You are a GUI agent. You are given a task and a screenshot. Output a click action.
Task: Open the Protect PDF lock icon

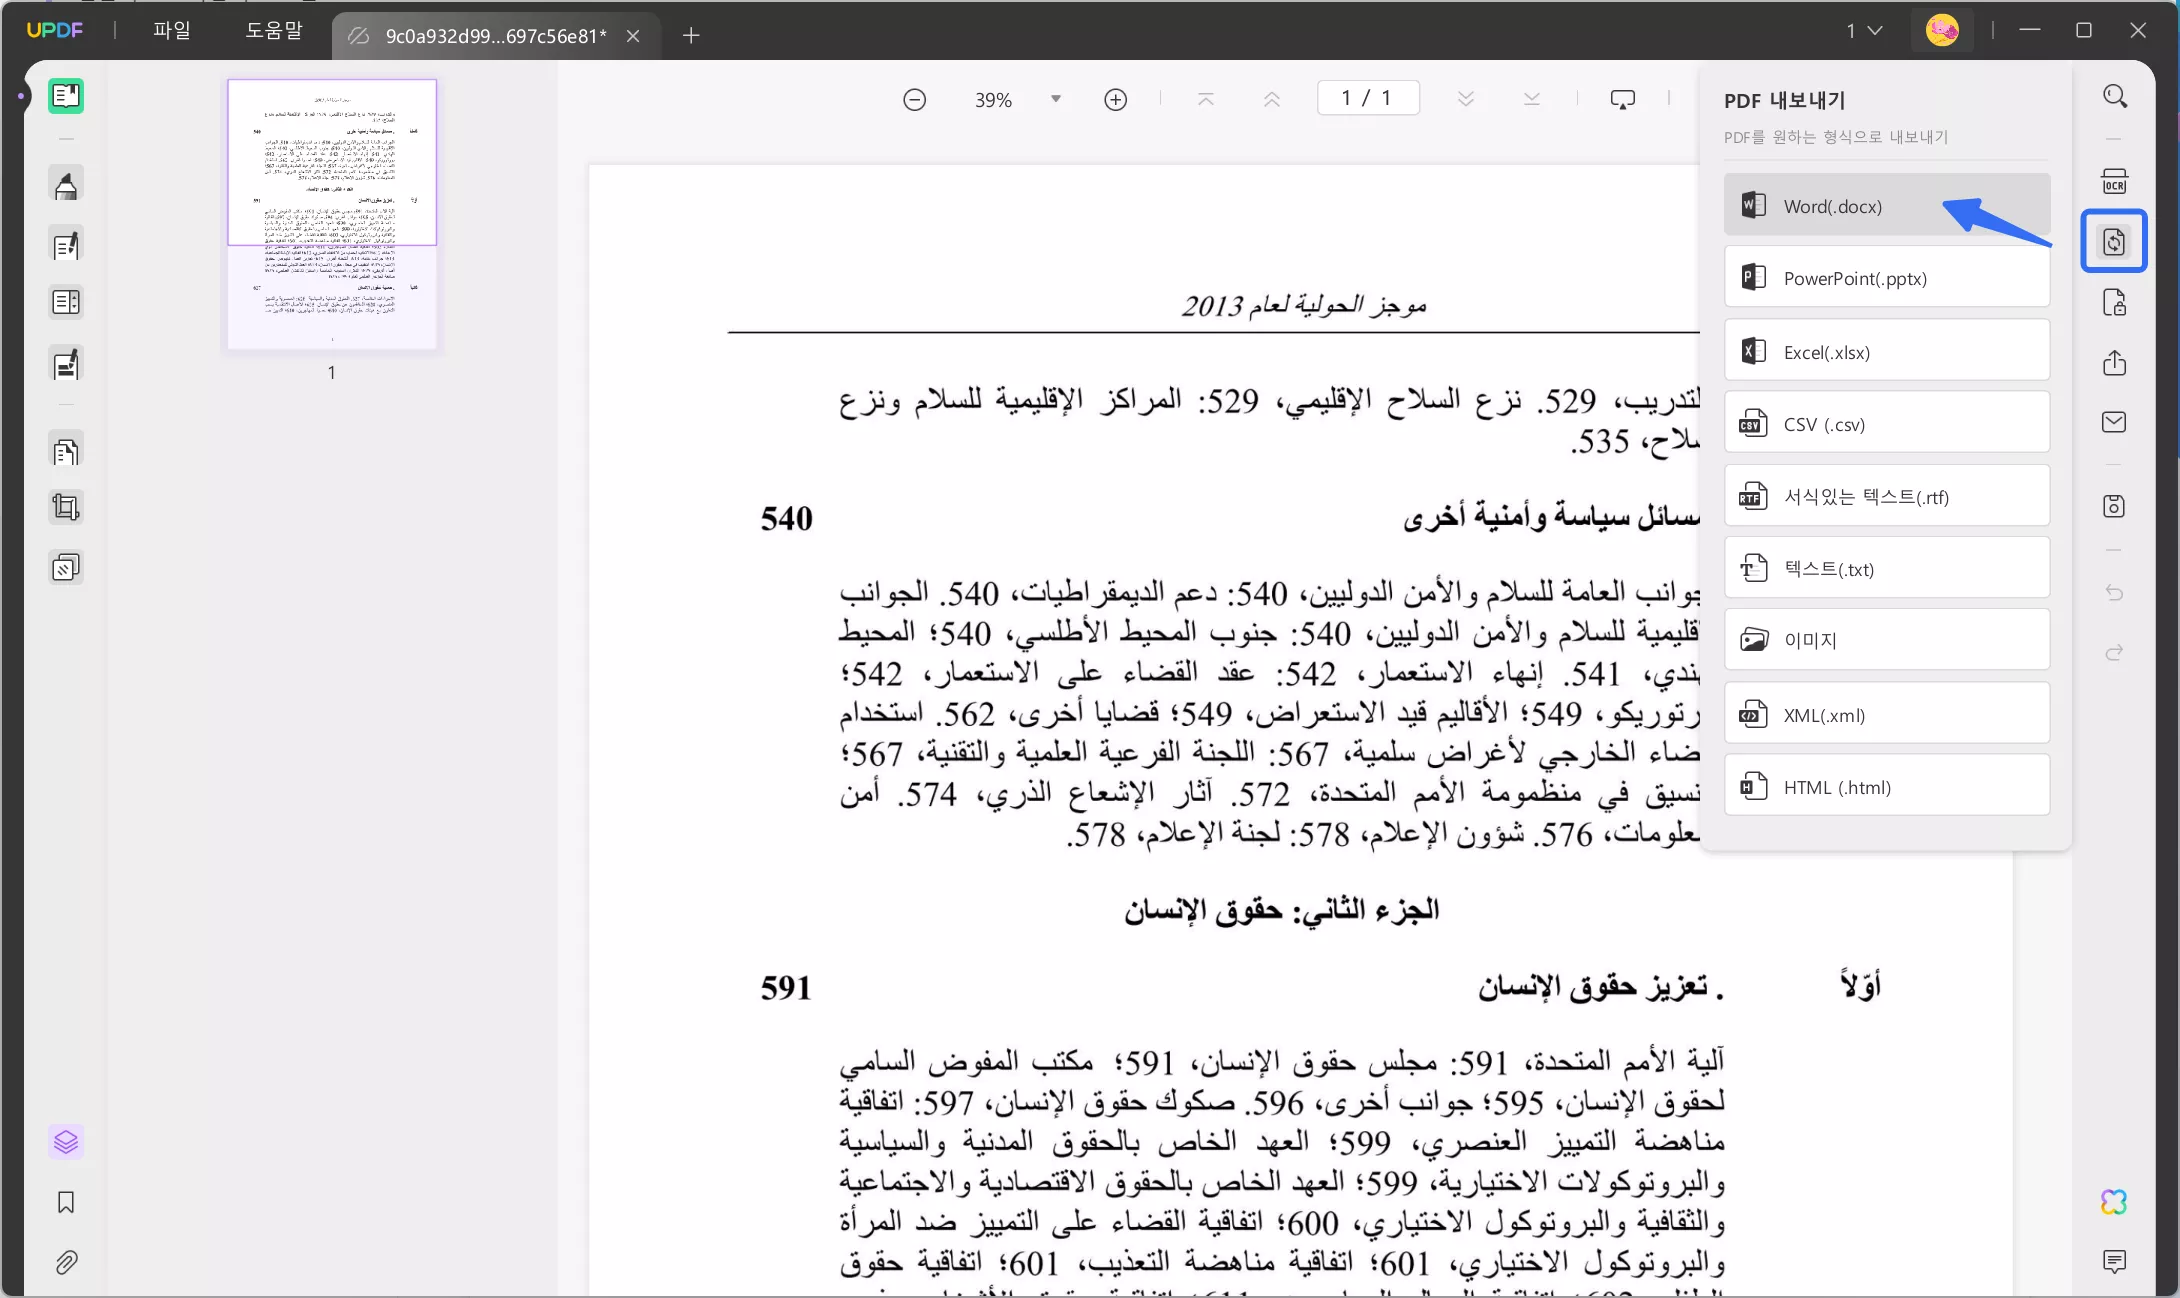coord(2114,303)
